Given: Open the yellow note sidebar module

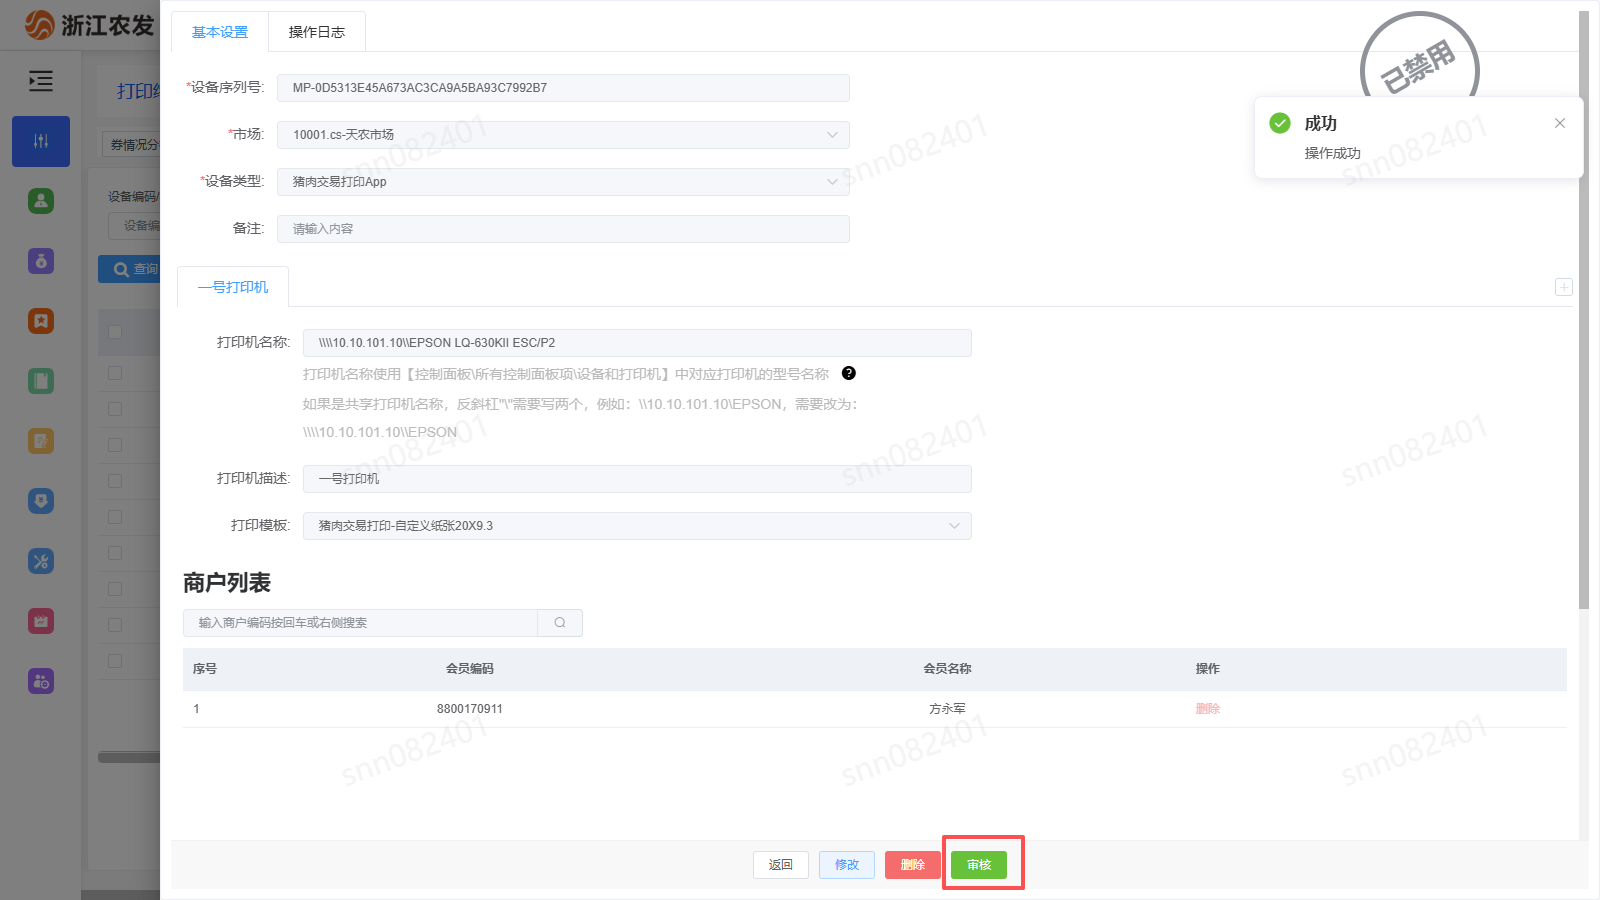Looking at the screenshot, I should pos(41,441).
